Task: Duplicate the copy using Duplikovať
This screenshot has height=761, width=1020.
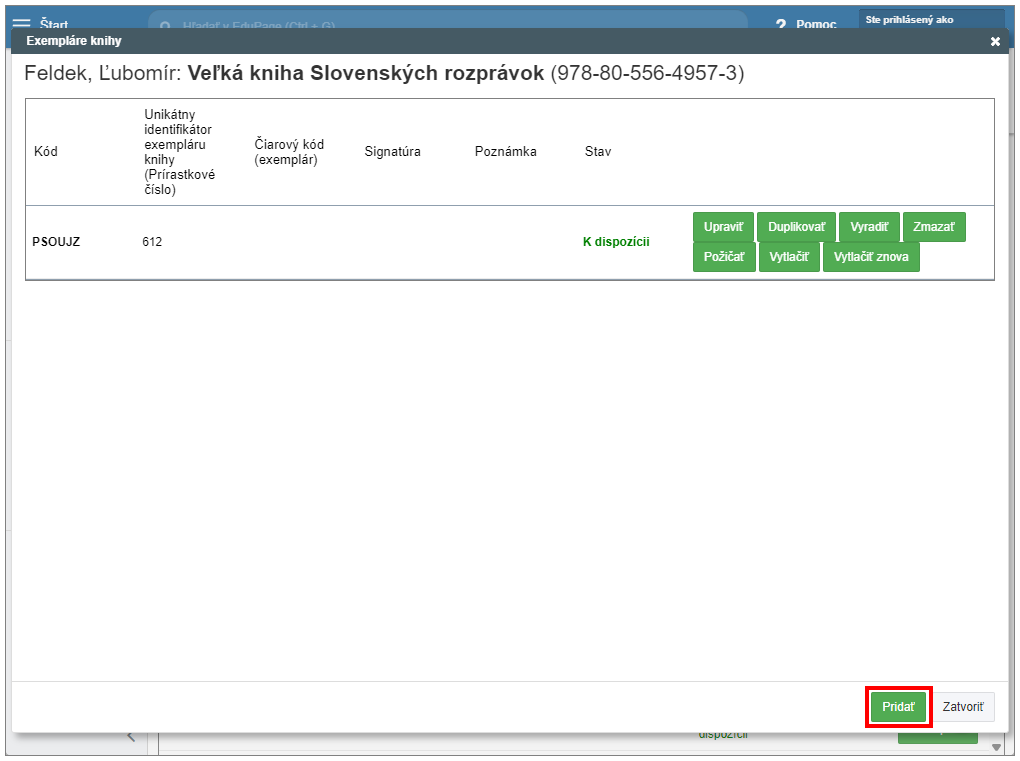Action: [x=796, y=227]
